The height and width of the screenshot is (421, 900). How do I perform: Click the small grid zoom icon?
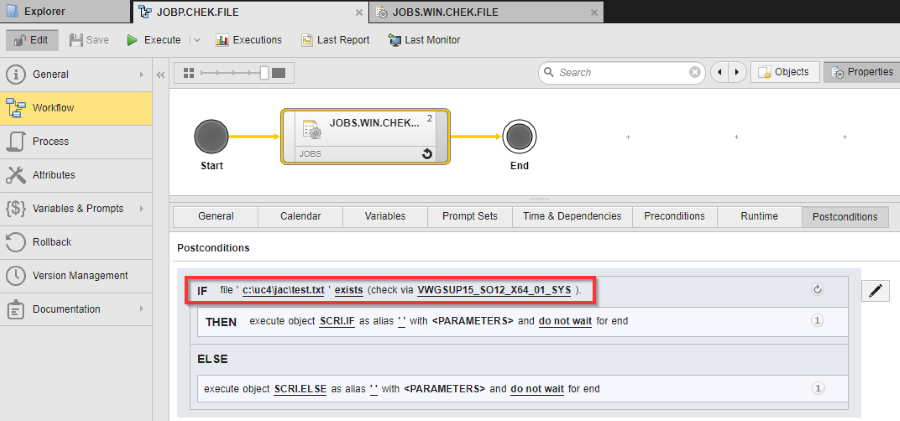coord(188,73)
